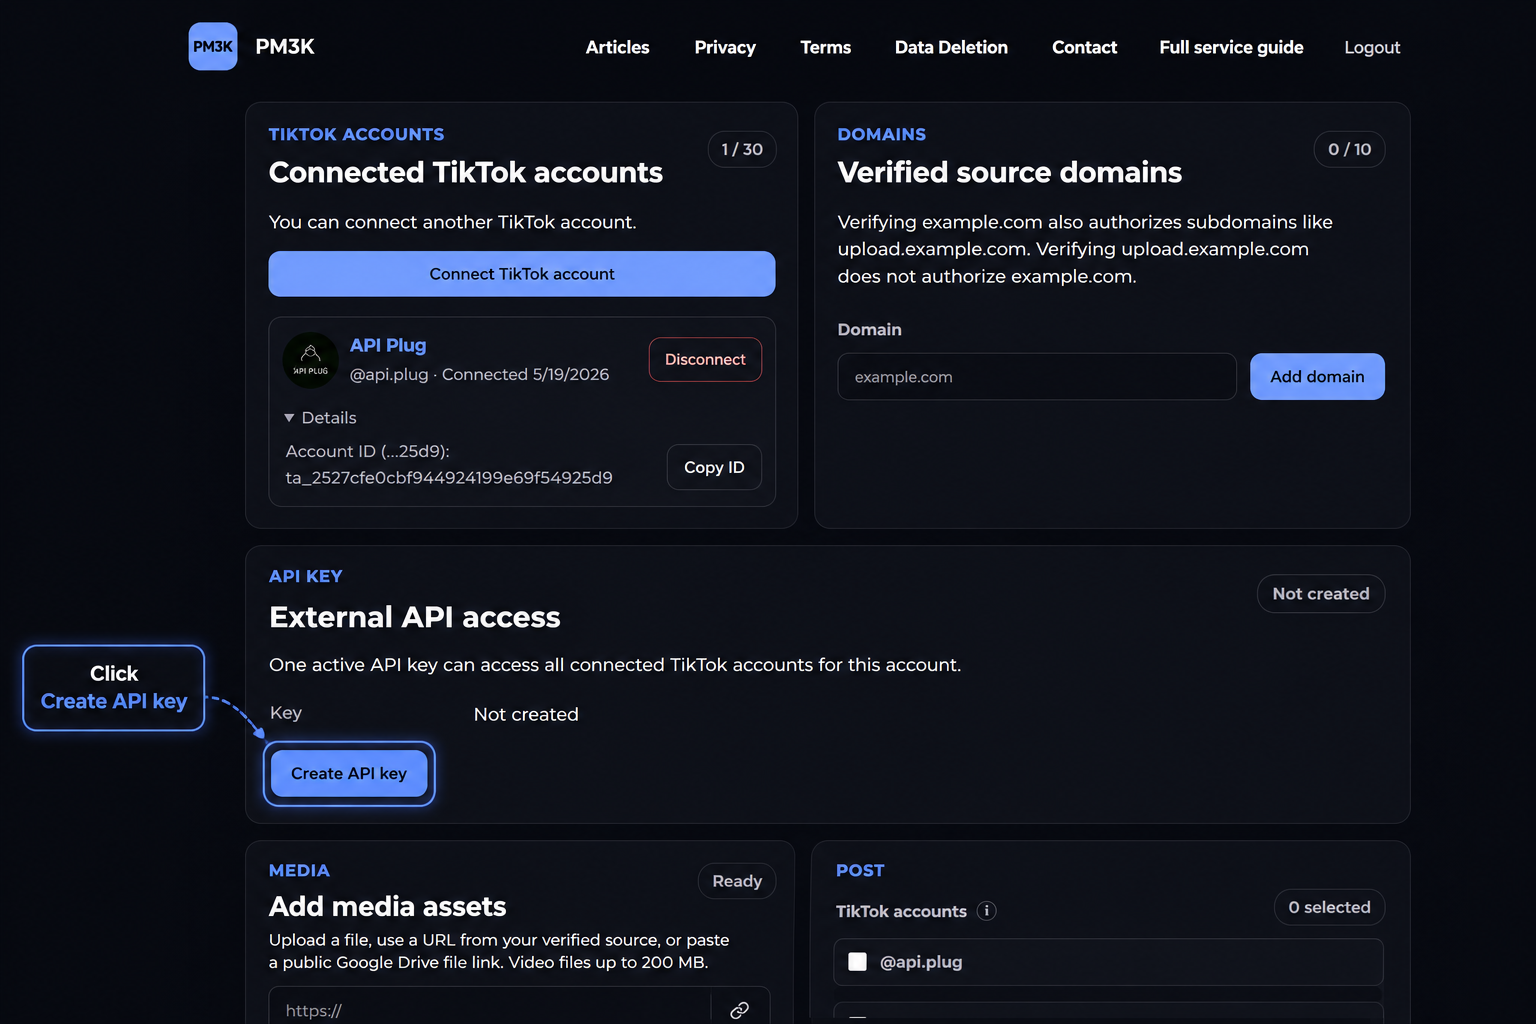The height and width of the screenshot is (1024, 1536).
Task: Click the Add media assets heading
Action: click(x=388, y=906)
